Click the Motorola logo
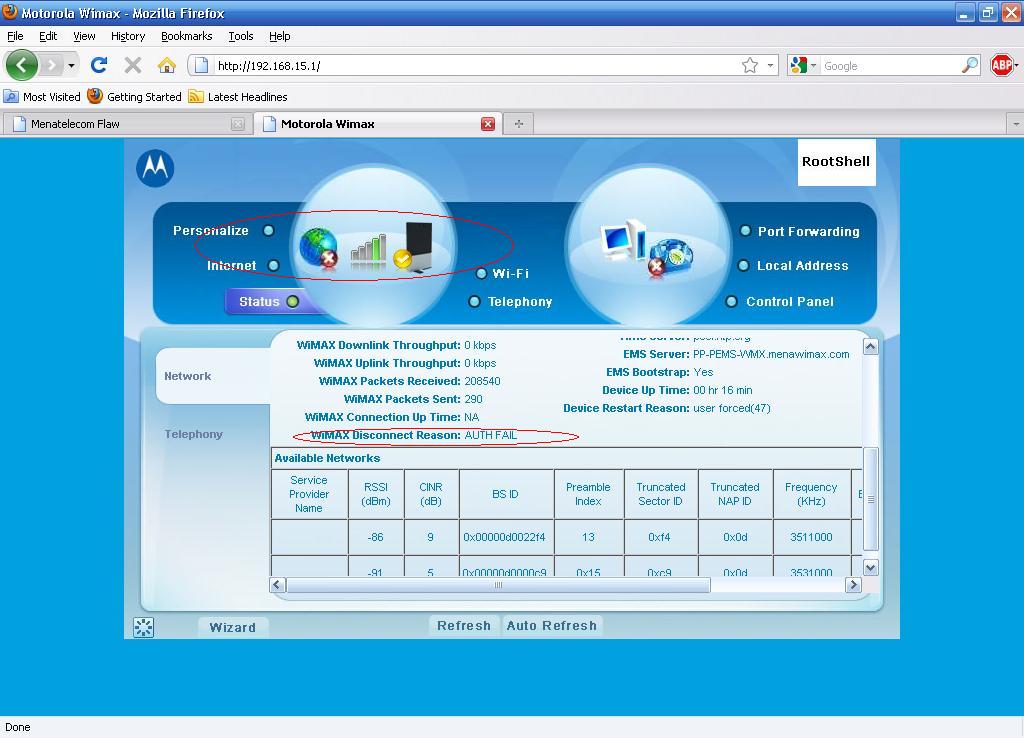The height and width of the screenshot is (738, 1024). 155,168
